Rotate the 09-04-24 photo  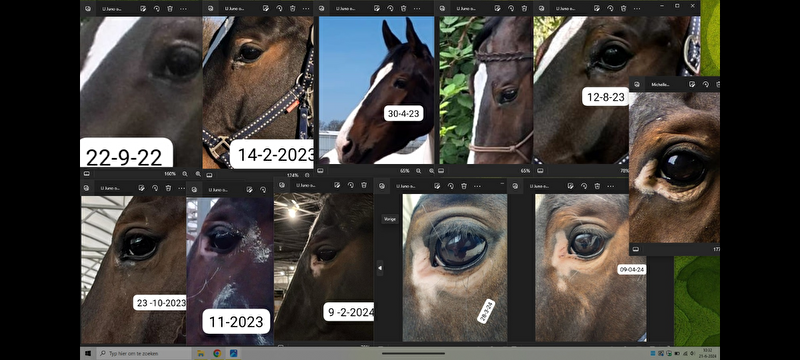[584, 186]
